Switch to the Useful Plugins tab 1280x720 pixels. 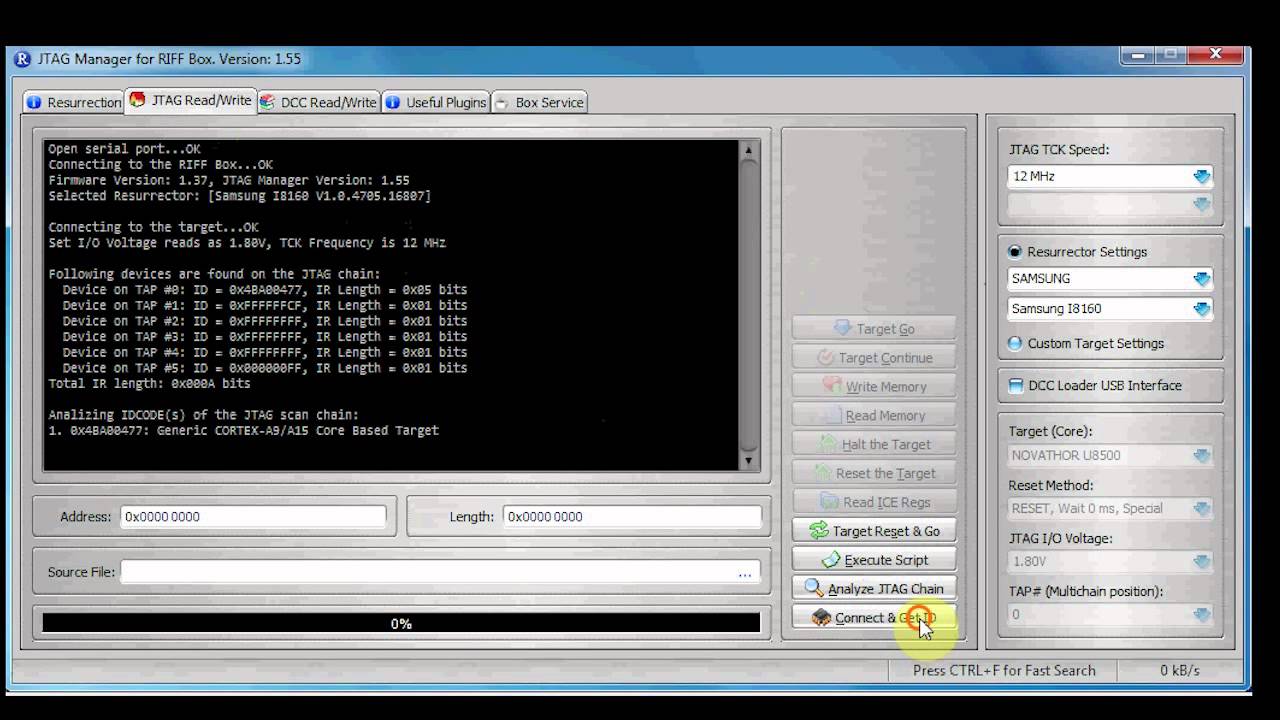coord(436,102)
